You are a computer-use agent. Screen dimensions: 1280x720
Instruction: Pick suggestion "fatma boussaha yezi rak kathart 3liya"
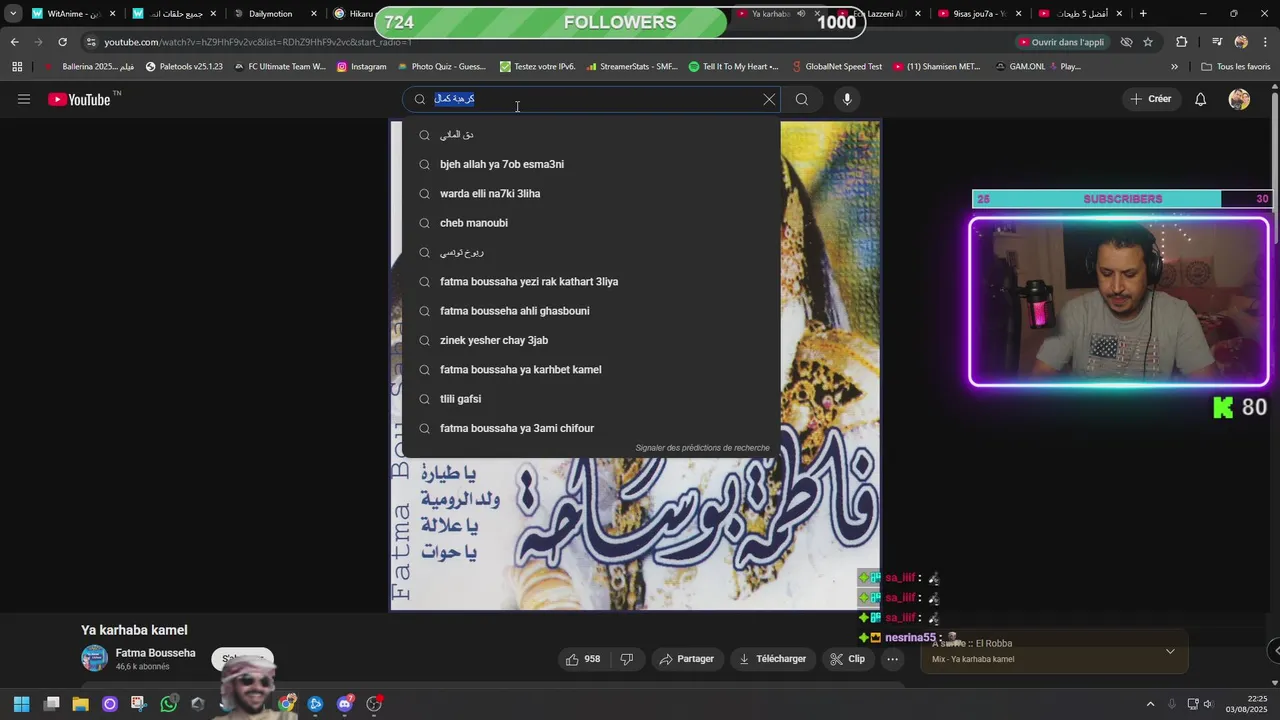pyautogui.click(x=590, y=282)
